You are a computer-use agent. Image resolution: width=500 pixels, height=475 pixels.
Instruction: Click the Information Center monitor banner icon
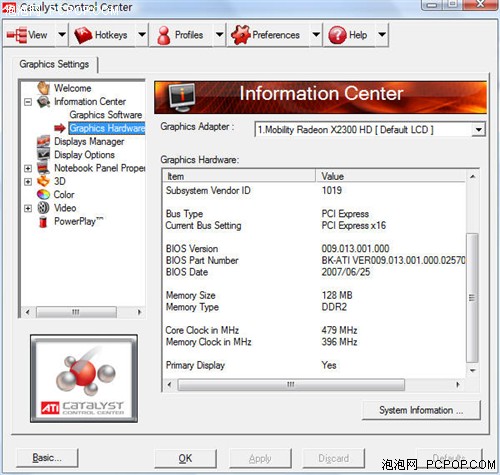(x=182, y=97)
